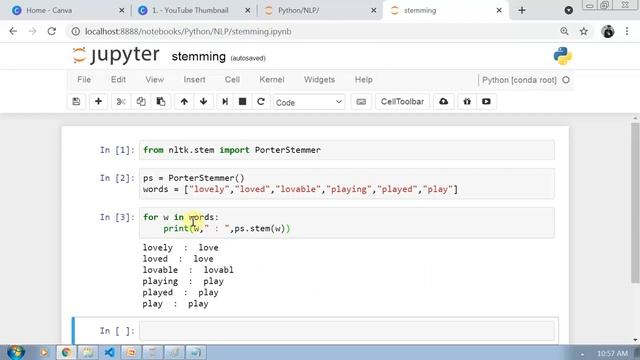Restart the kernel circular arrow icon
Viewport: 640px width, 360px height.
(261, 102)
